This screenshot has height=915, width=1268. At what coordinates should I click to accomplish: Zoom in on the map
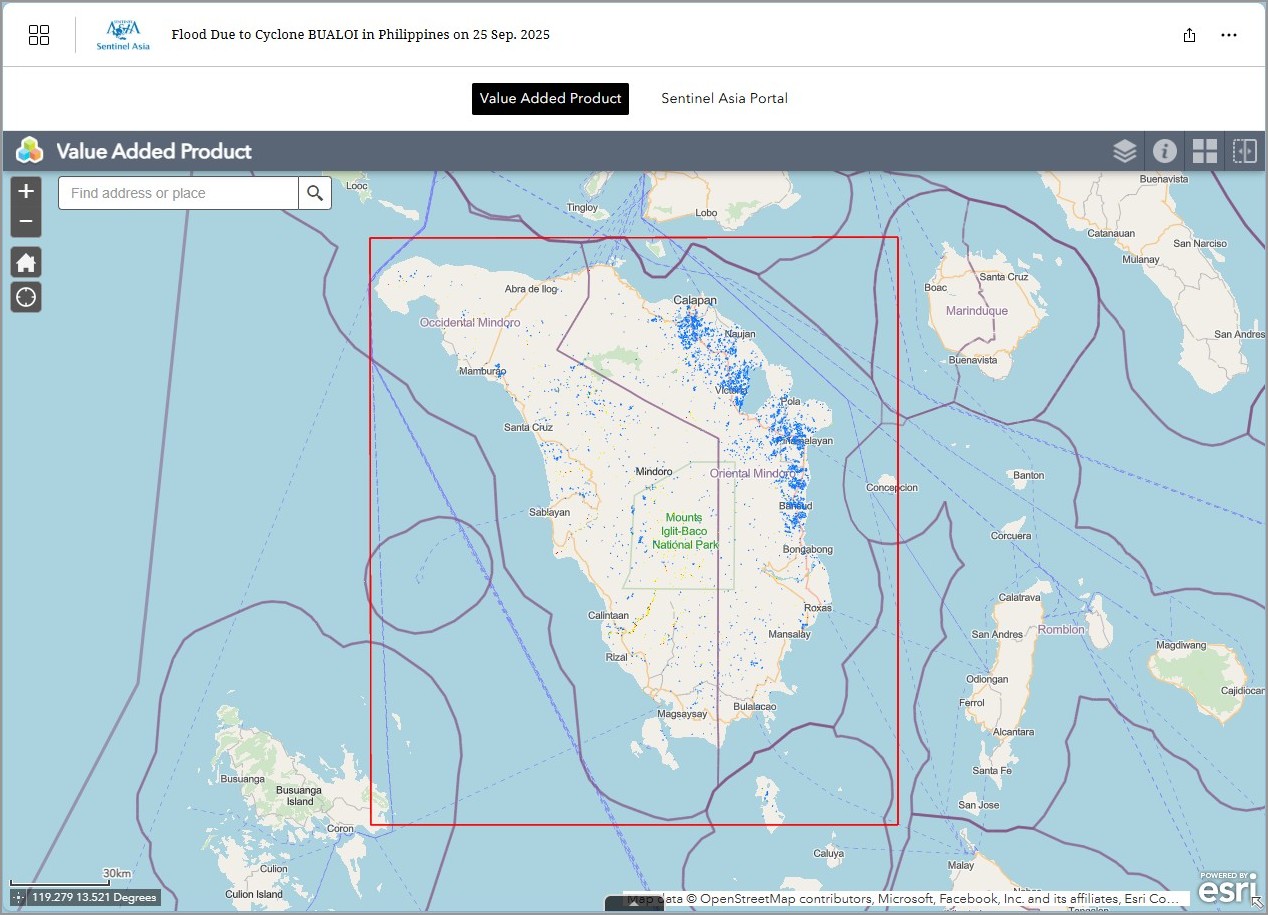tap(26, 191)
